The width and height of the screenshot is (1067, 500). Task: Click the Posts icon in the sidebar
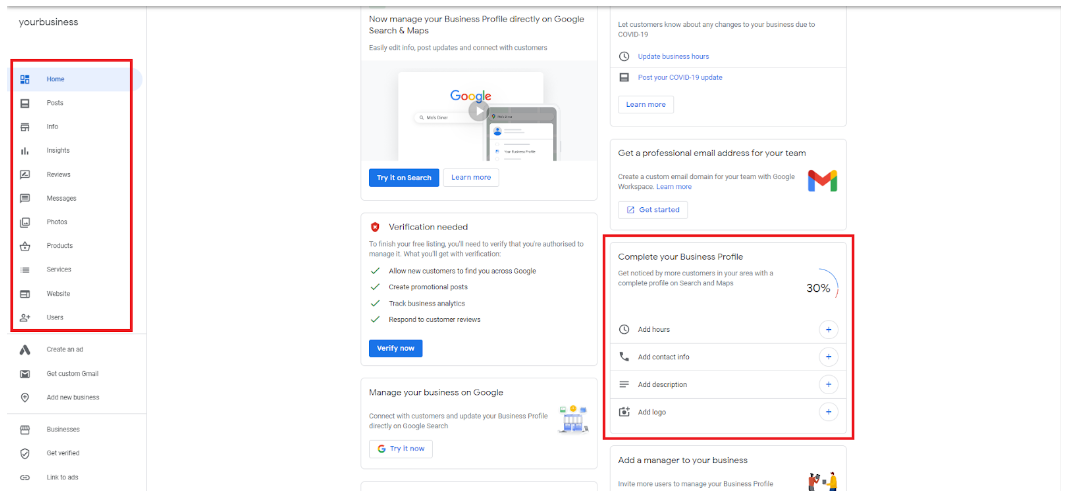pos(25,103)
